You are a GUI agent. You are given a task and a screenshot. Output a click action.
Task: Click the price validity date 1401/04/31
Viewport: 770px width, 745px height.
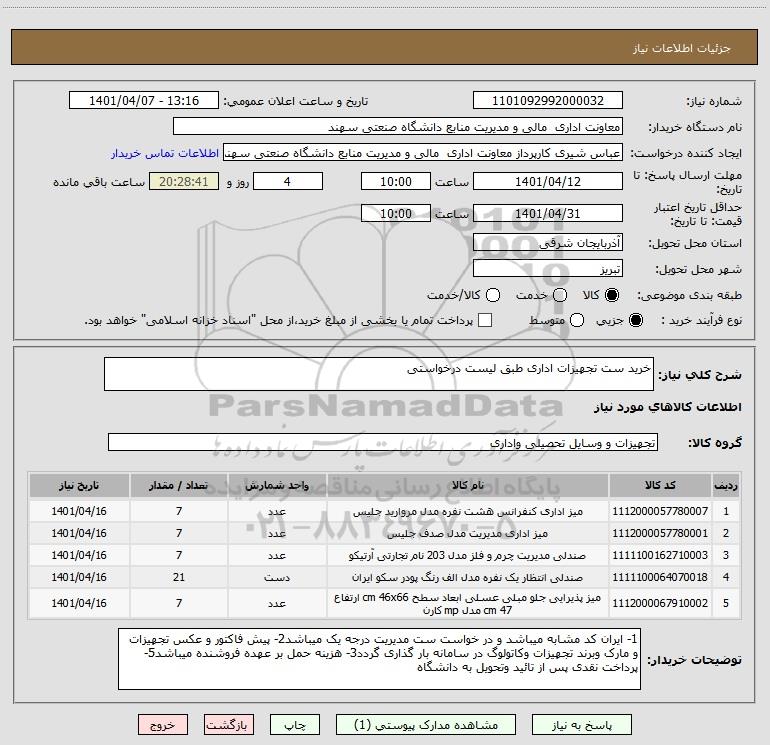pos(548,214)
